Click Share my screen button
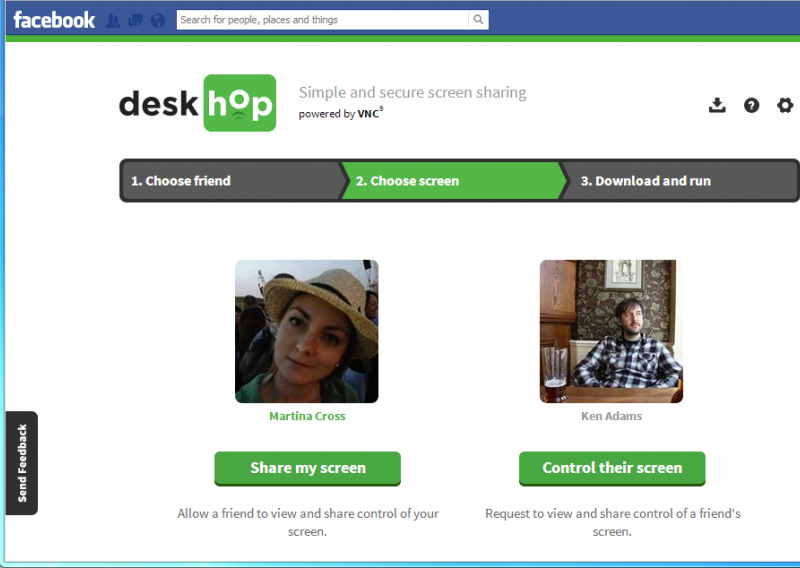Viewport: 800px width, 568px height. tap(308, 468)
